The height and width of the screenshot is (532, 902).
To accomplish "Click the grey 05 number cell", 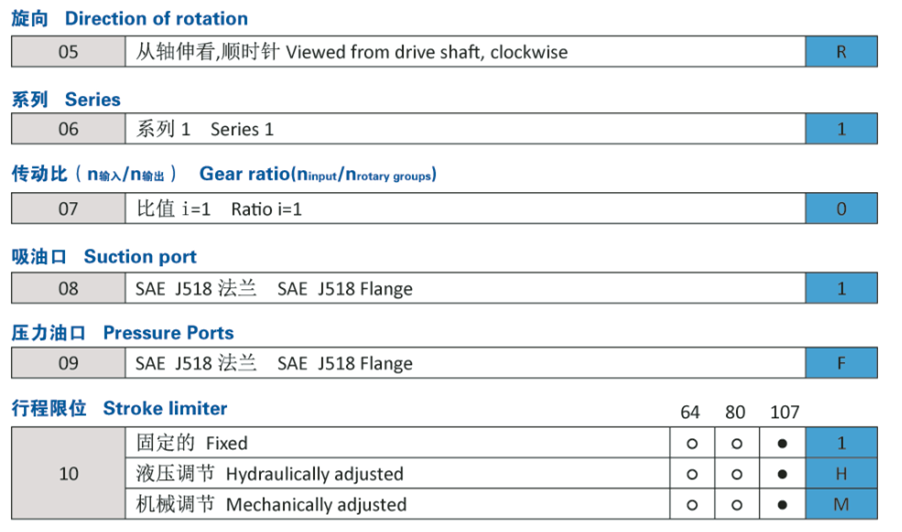I will 68,52.
